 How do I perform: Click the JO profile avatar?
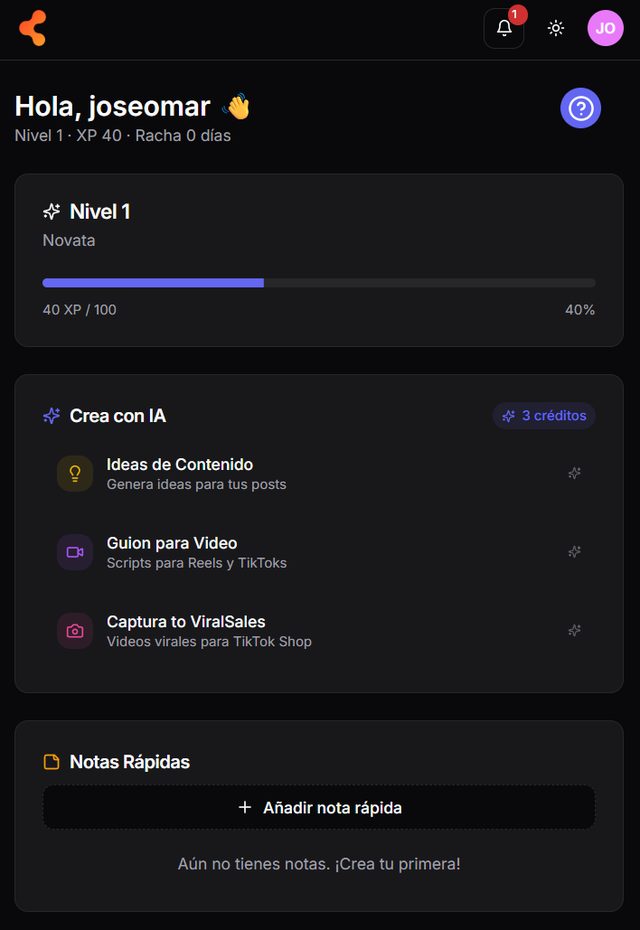(x=605, y=28)
